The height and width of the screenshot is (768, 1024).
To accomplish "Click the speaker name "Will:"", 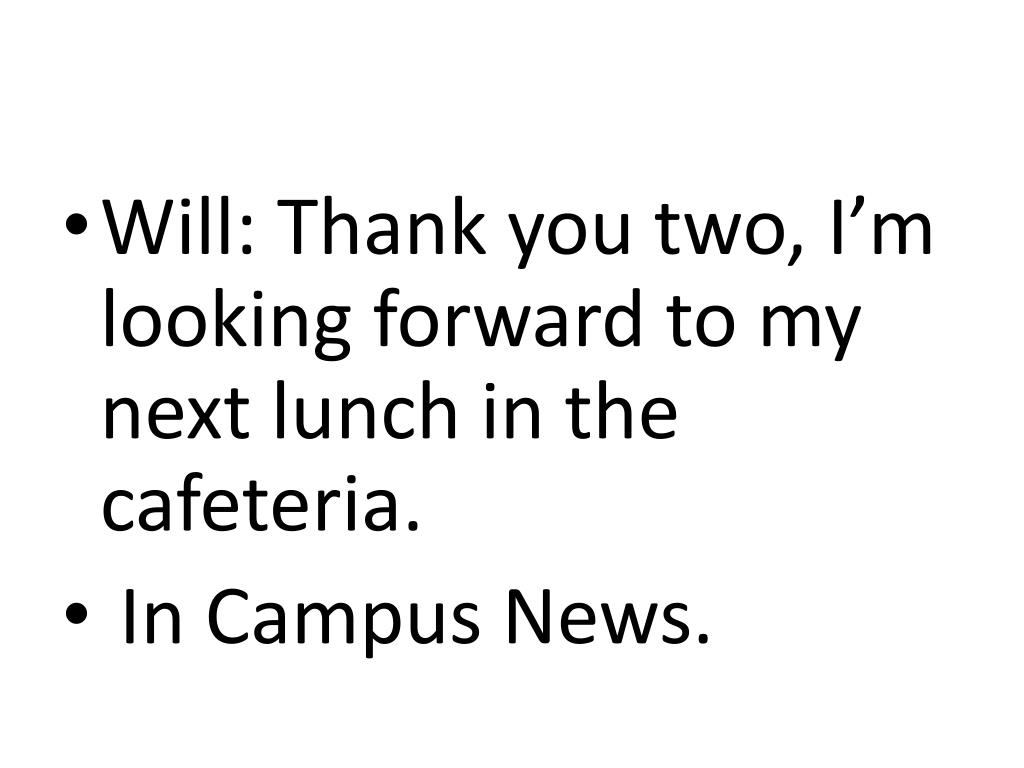I will tap(182, 228).
